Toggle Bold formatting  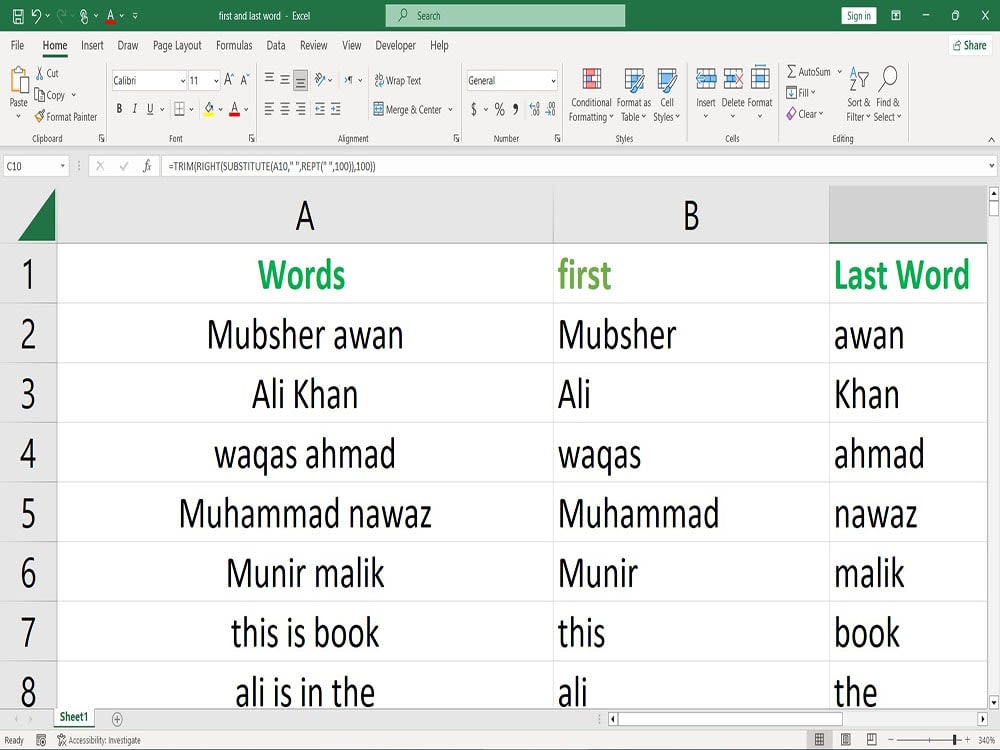(119, 109)
